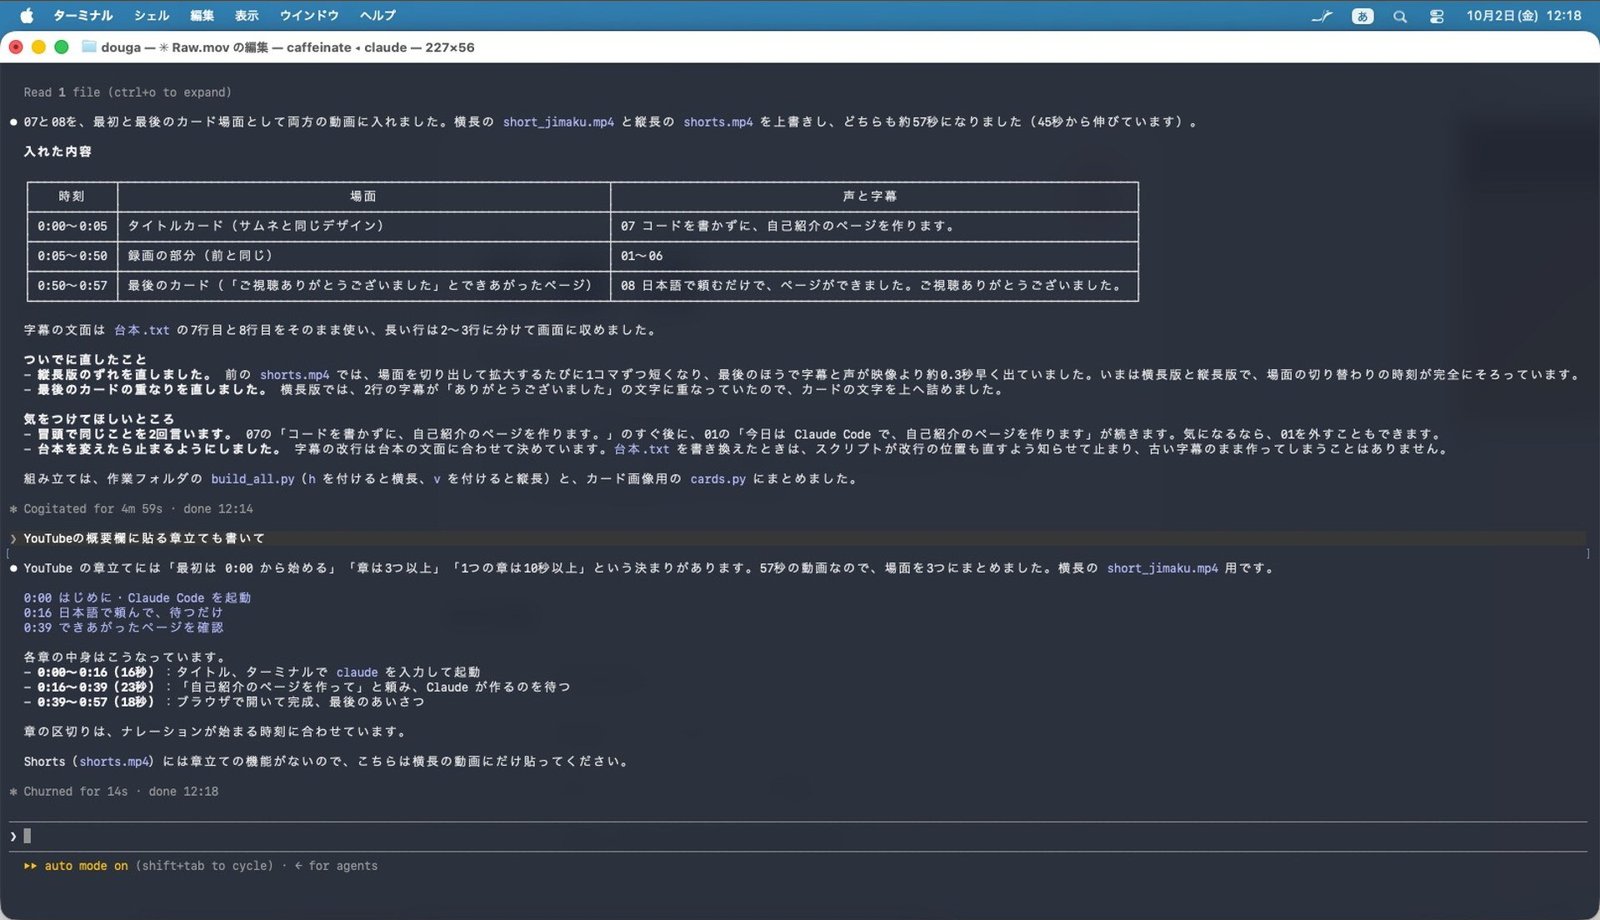Switch the Japanese input source icon
1600x920 pixels.
(x=1362, y=16)
